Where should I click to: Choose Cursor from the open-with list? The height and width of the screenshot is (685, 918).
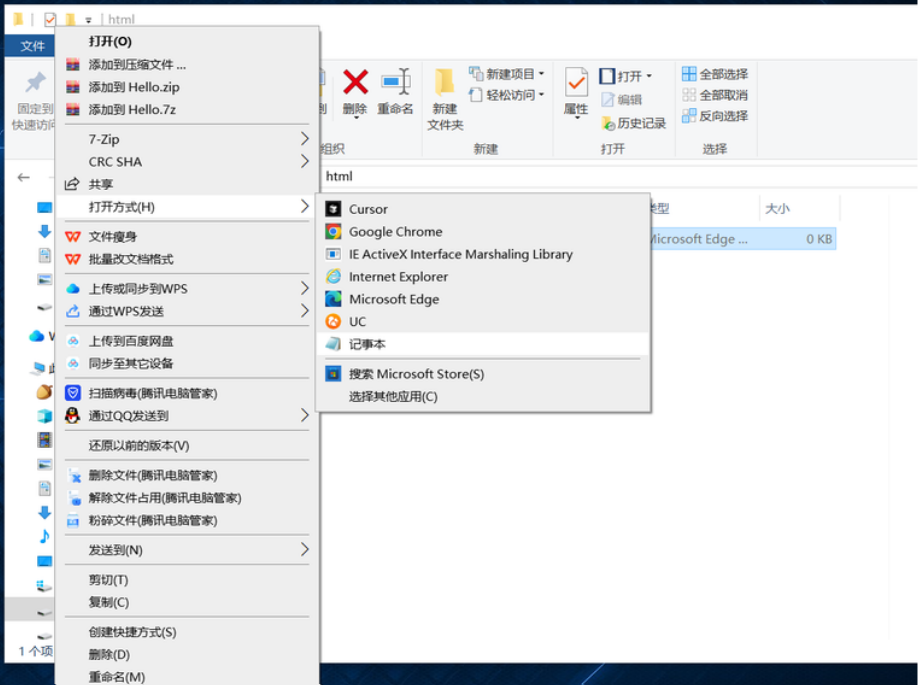click(x=365, y=209)
